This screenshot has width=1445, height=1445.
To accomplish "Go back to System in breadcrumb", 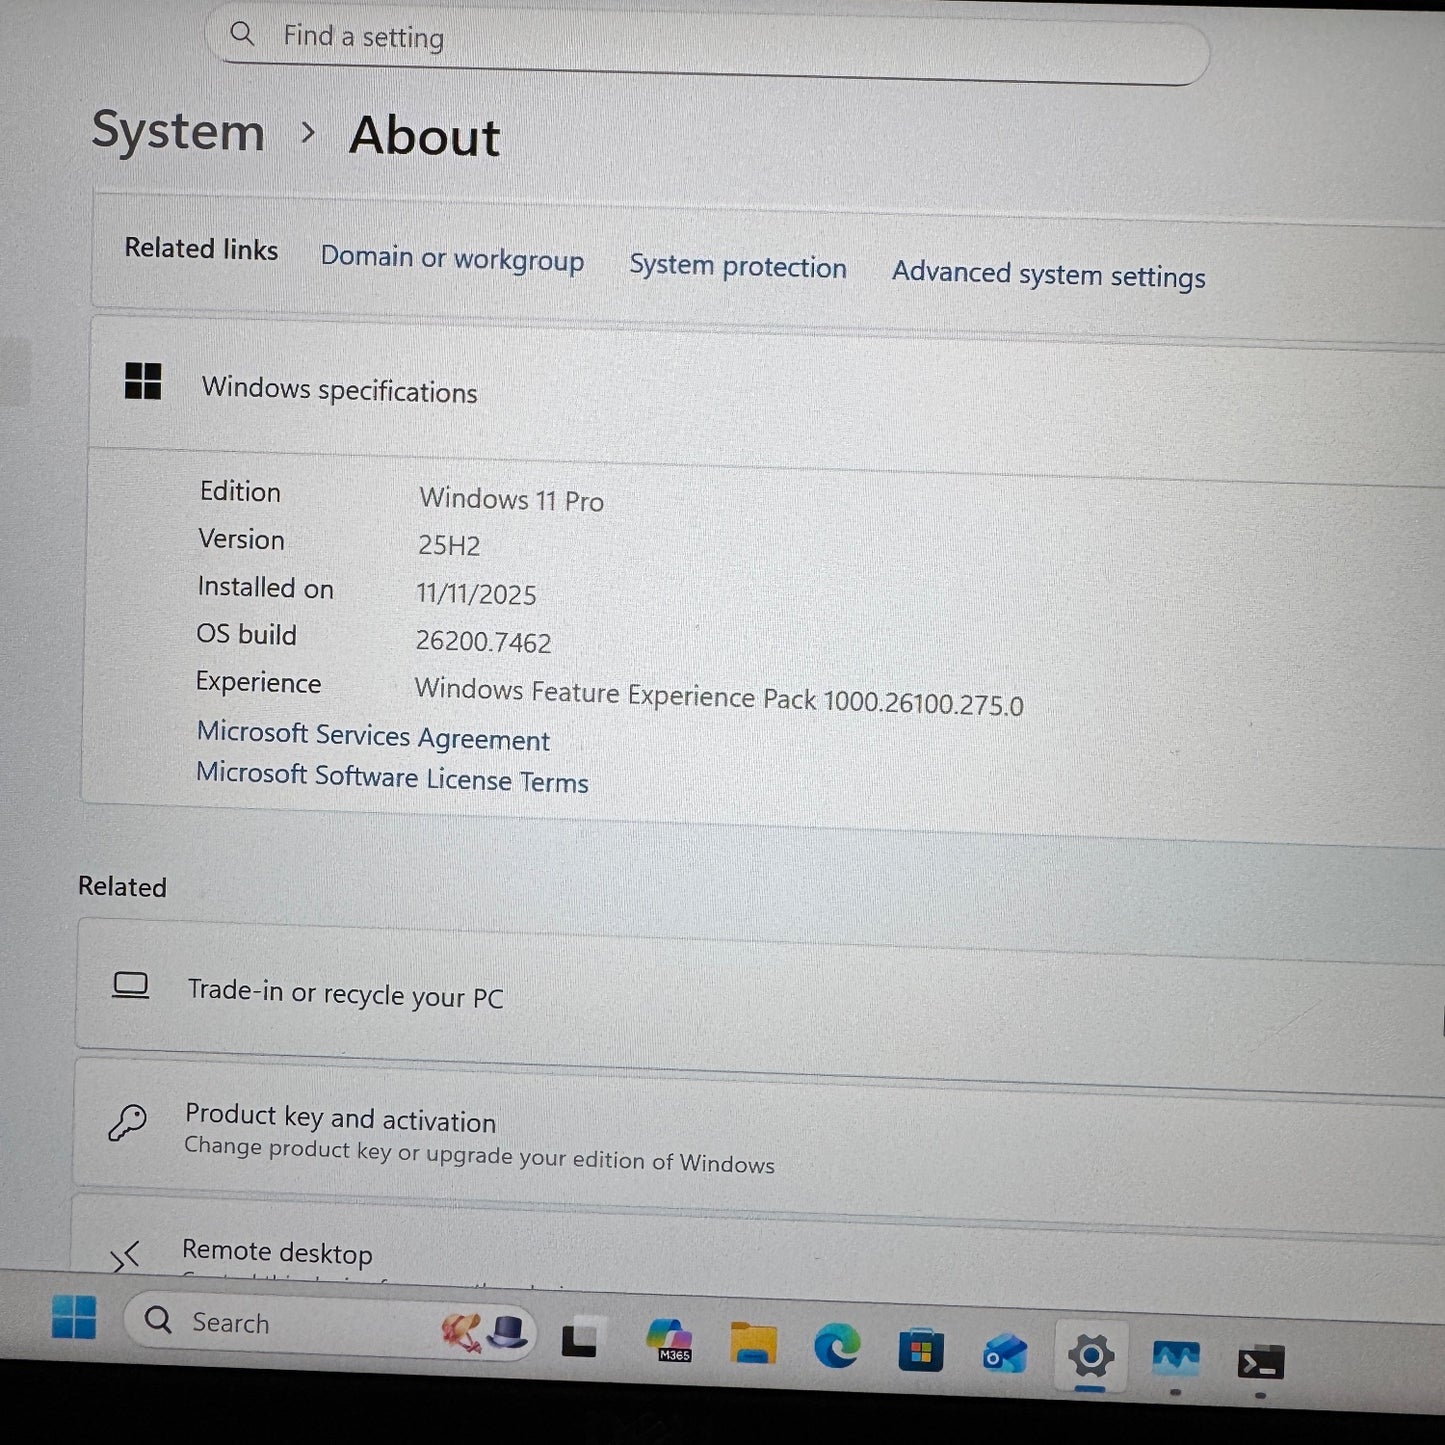I will tap(178, 132).
